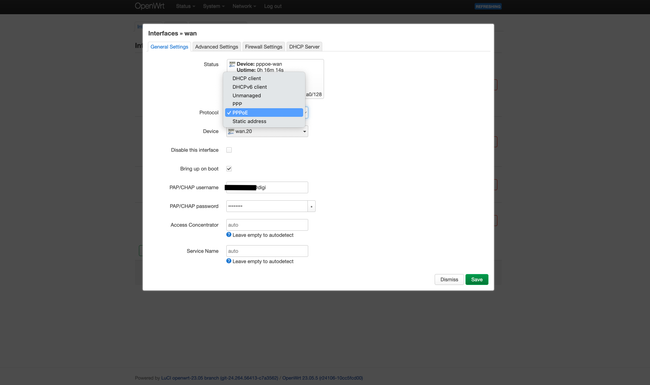
Task: Click the Access Concentrator input field
Action: click(267, 225)
